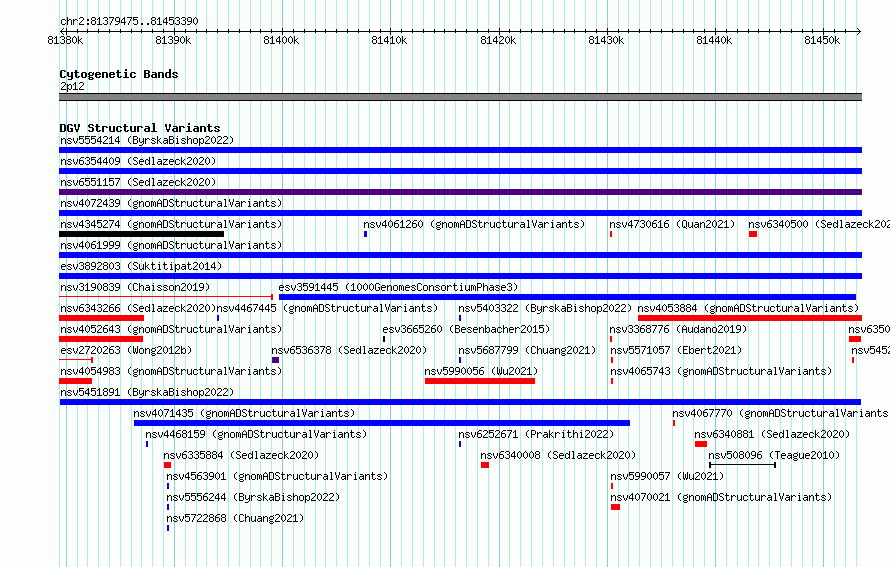The image size is (890, 567).
Task: Open nsv4563901 gnomAD variant label
Action: click(x=277, y=476)
